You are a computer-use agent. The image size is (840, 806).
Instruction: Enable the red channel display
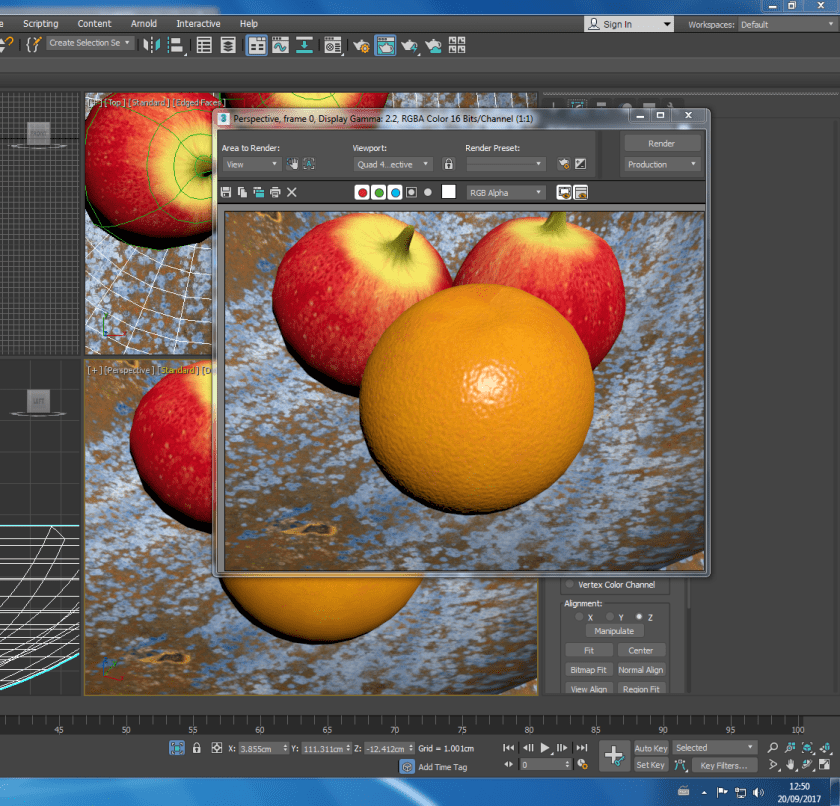[x=362, y=192]
